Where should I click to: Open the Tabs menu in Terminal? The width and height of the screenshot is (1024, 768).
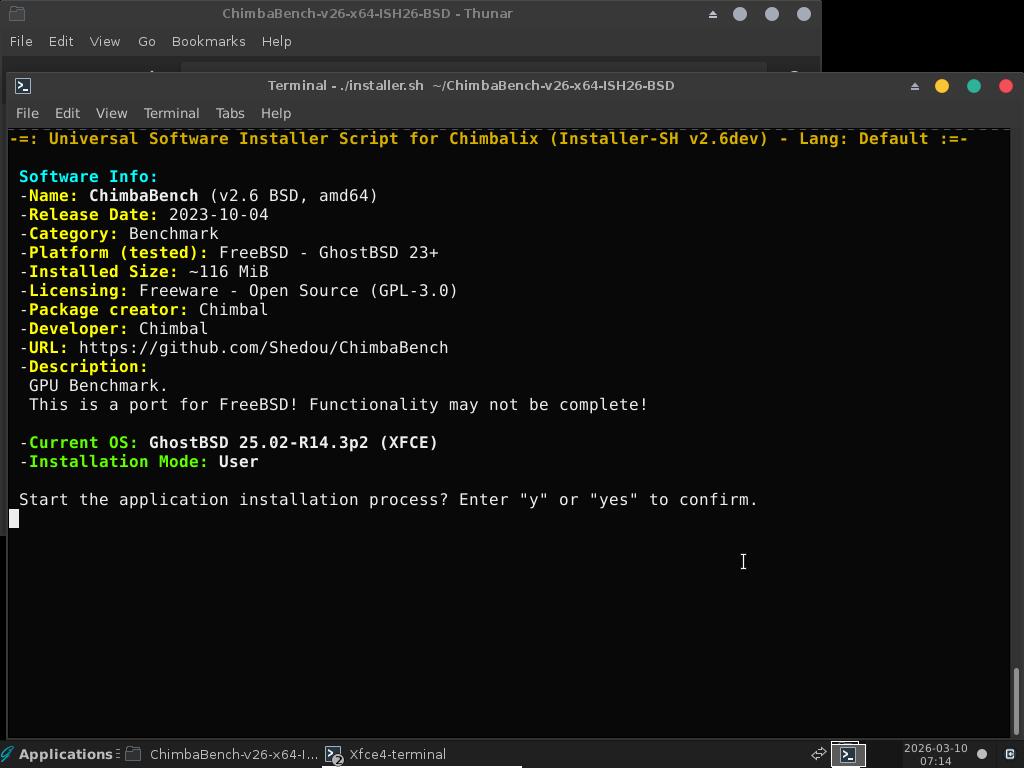[230, 114]
